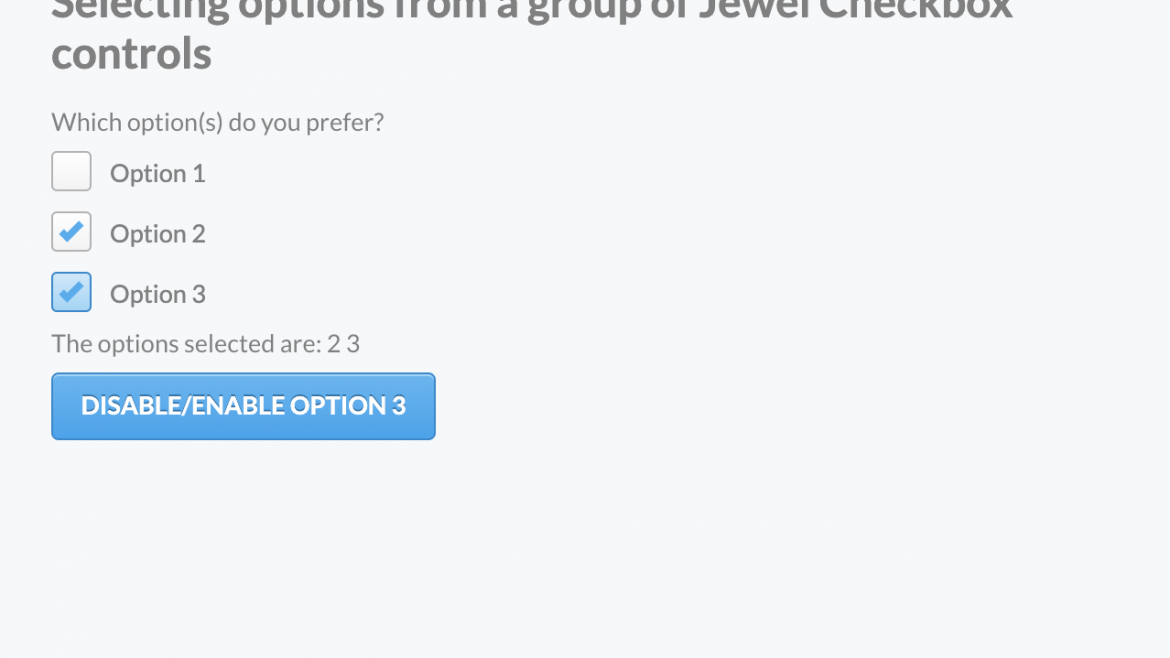This screenshot has width=1170, height=658.
Task: Click the blue checkmark beside Option 2
Action: pyautogui.click(x=71, y=232)
